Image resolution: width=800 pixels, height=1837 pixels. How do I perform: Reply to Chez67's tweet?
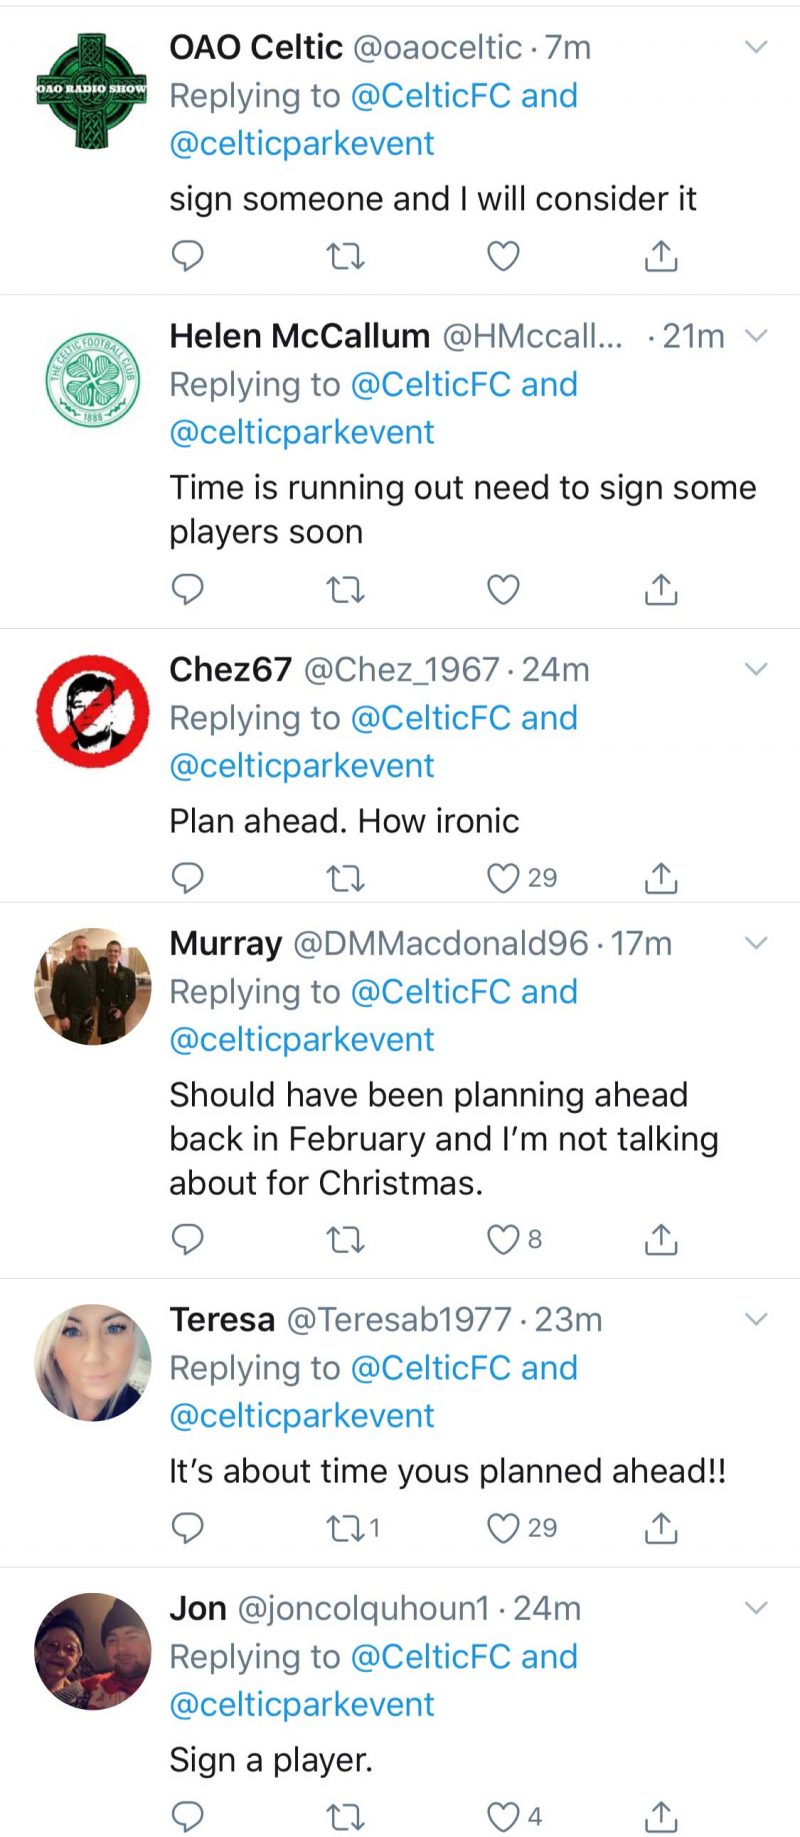(188, 878)
